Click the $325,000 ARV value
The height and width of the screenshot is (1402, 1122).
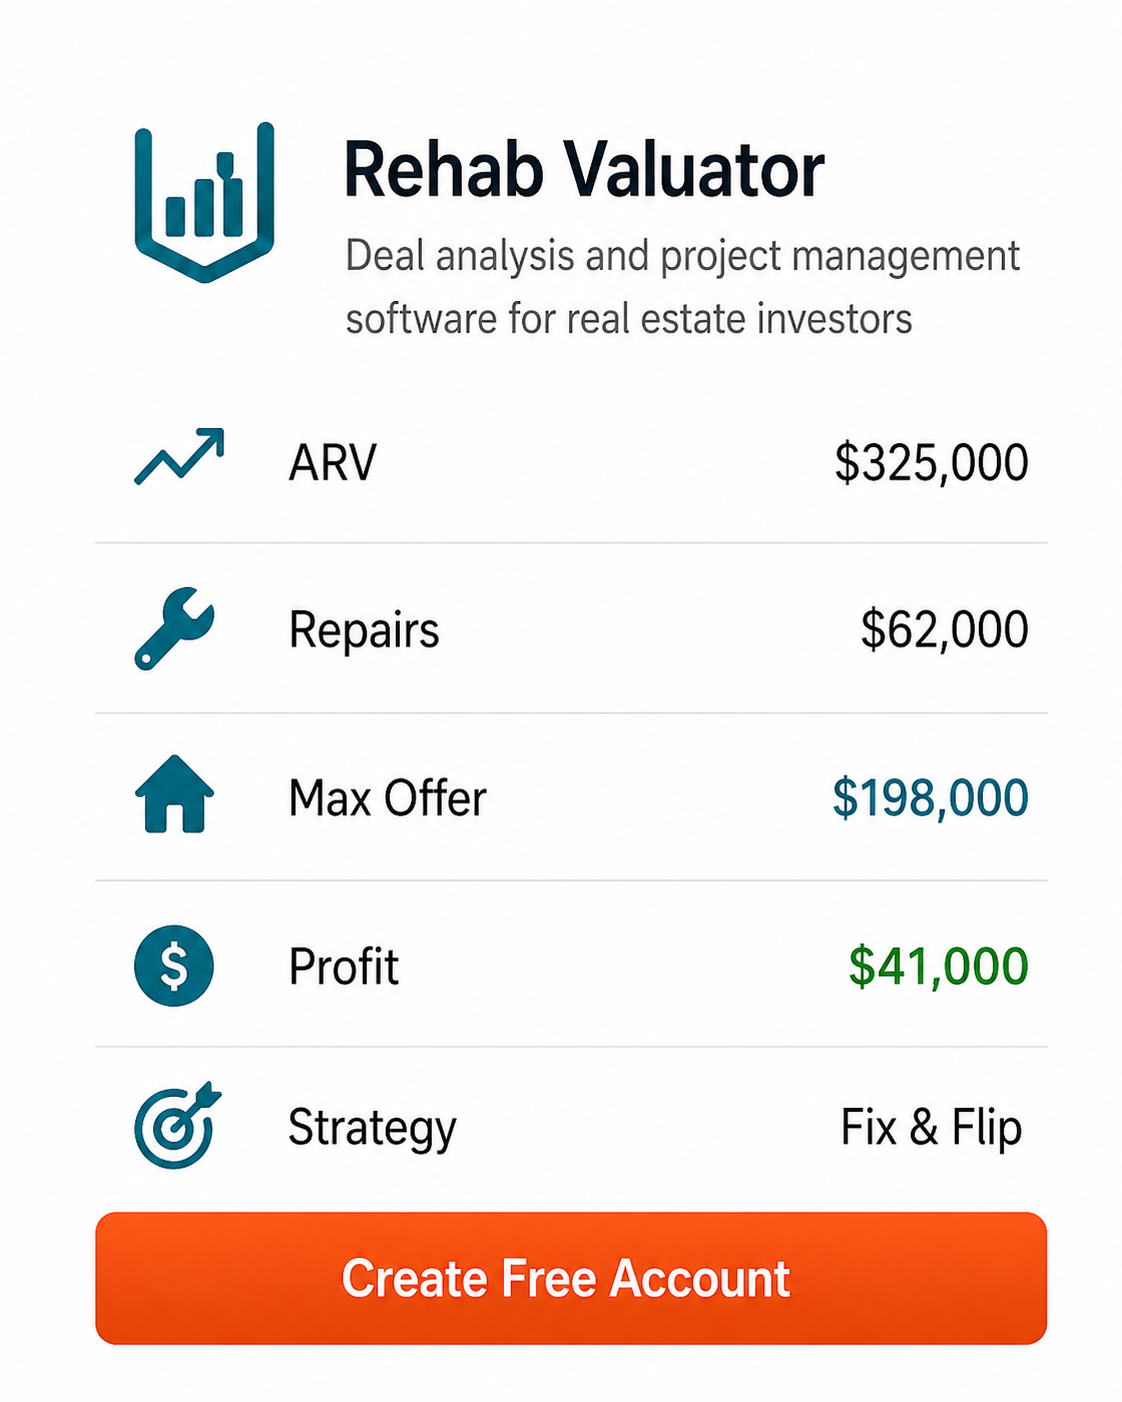(932, 461)
